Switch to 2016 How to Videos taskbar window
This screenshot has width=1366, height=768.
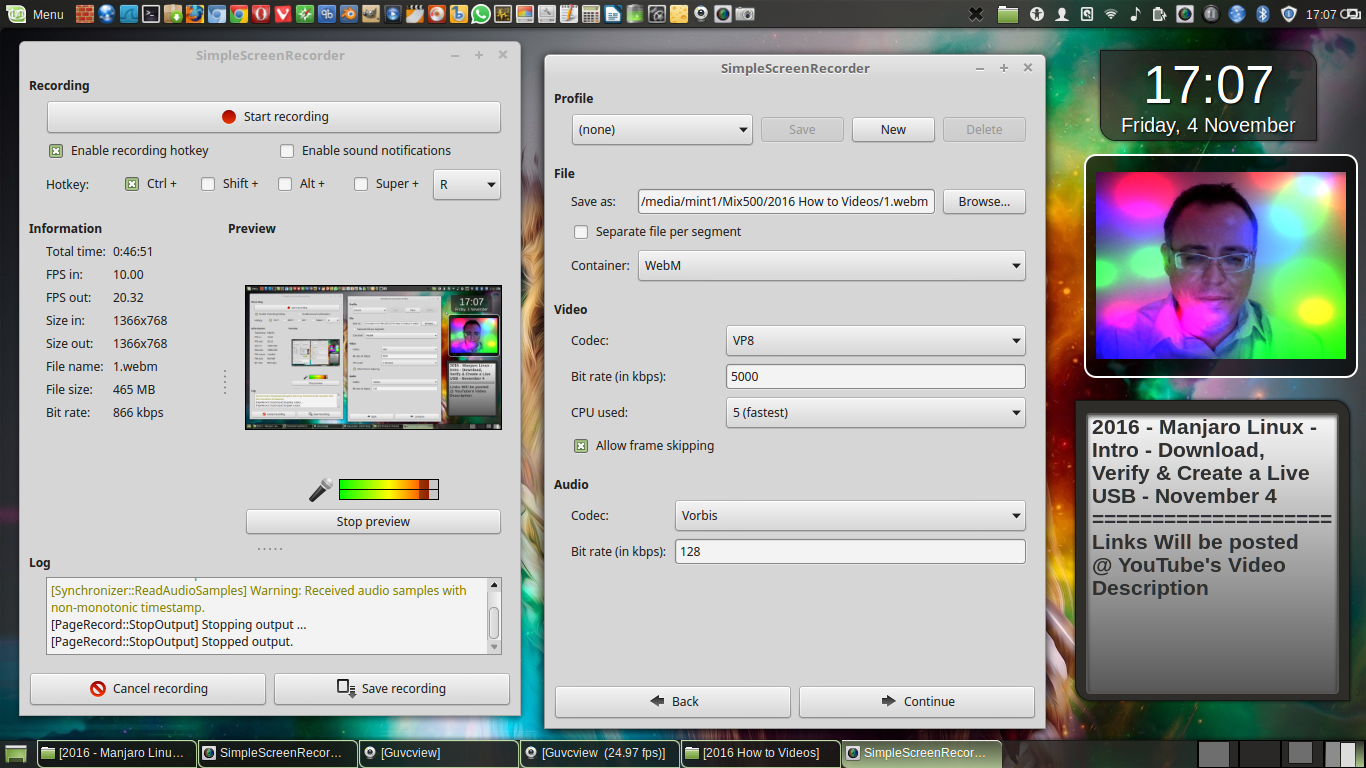(761, 753)
